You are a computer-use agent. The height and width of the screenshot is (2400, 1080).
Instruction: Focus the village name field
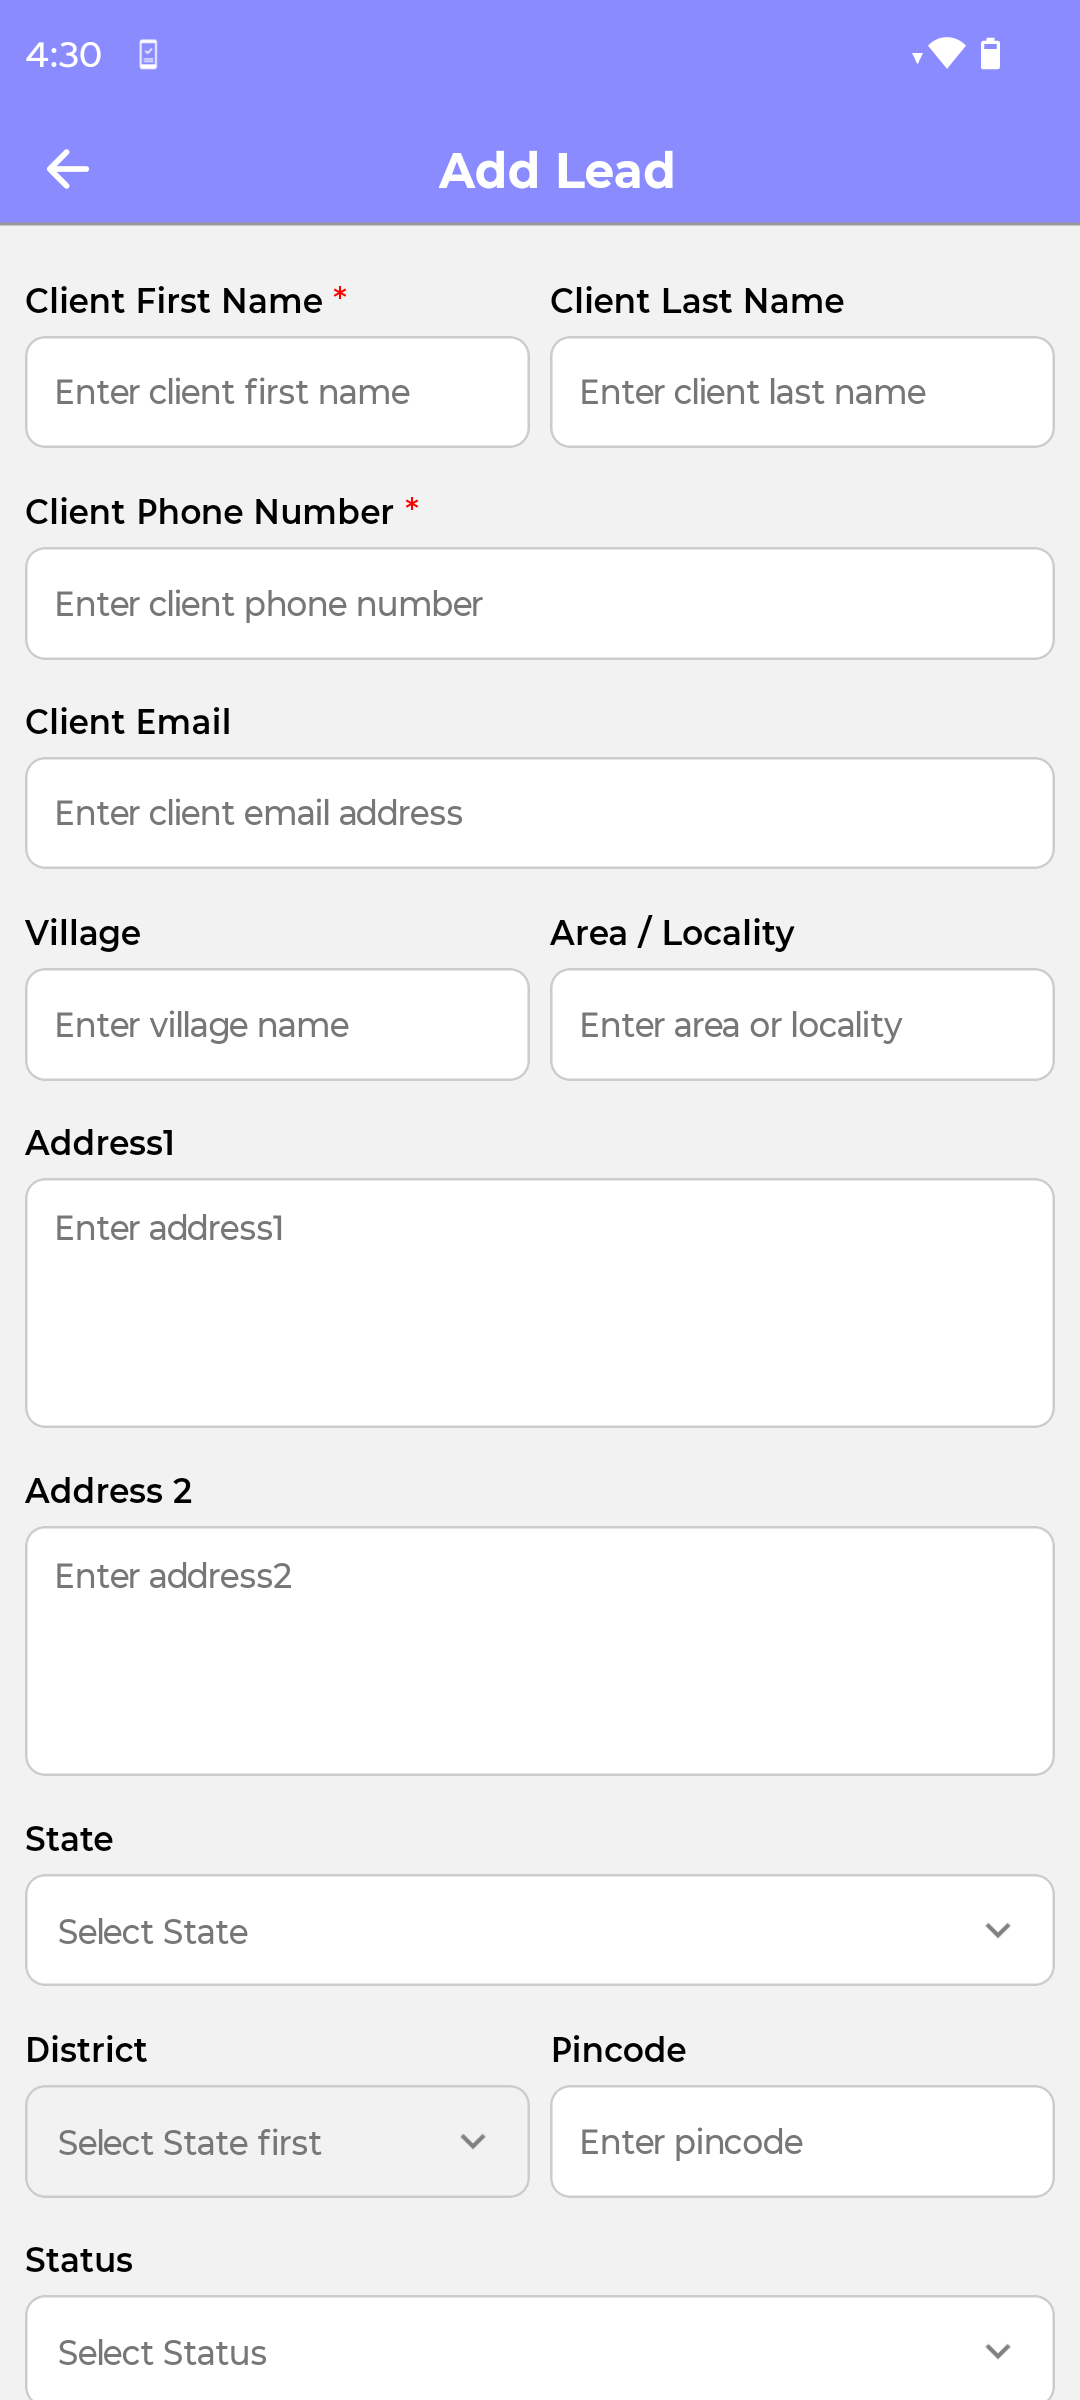[x=277, y=1024]
